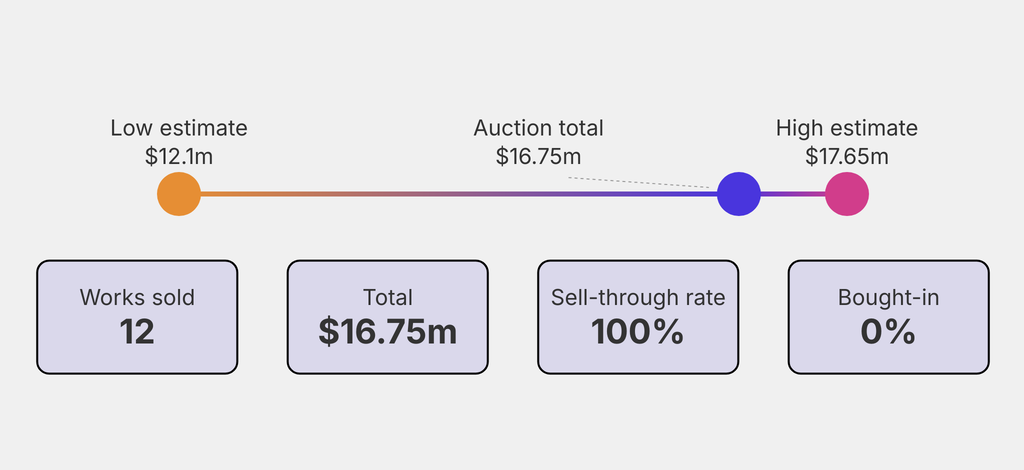Select the "Bought-in" card heading
This screenshot has width=1024, height=470.
(x=888, y=297)
